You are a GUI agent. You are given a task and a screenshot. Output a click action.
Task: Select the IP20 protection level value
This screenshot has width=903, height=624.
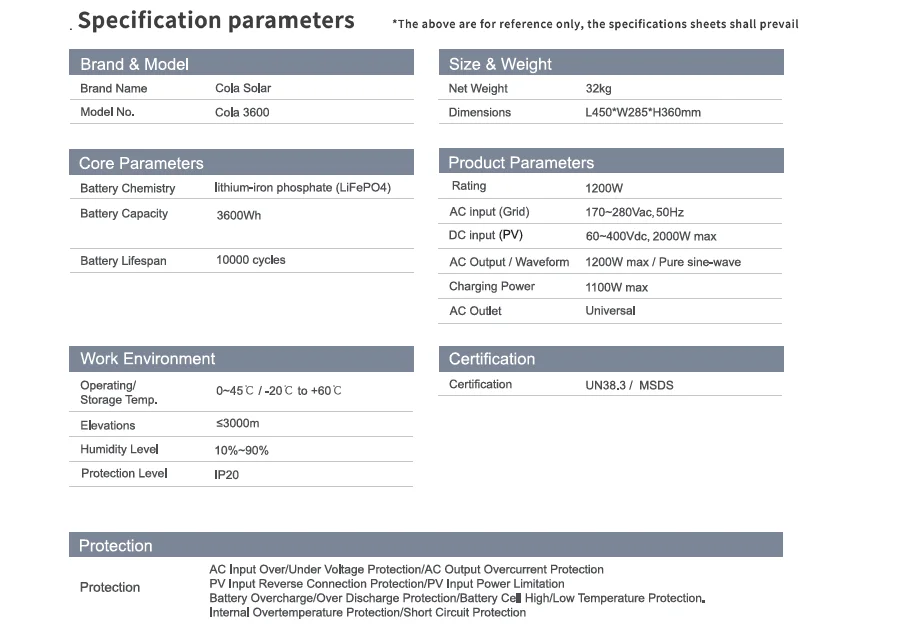coord(226,475)
